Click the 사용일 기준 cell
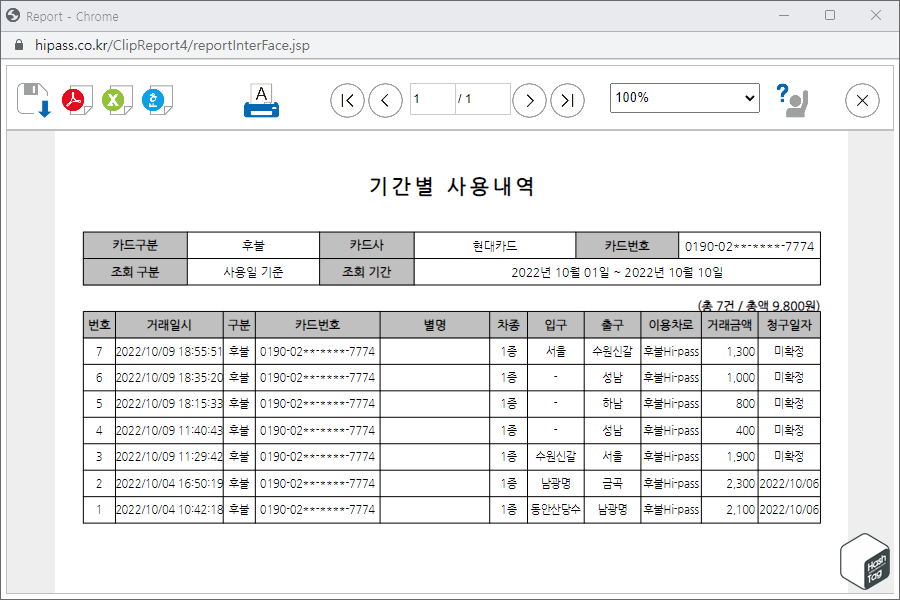 point(253,272)
